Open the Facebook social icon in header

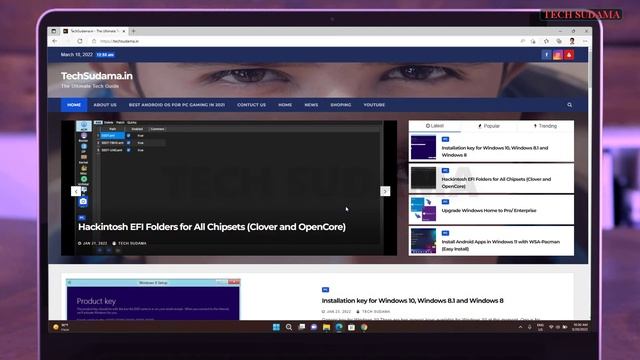(546, 55)
